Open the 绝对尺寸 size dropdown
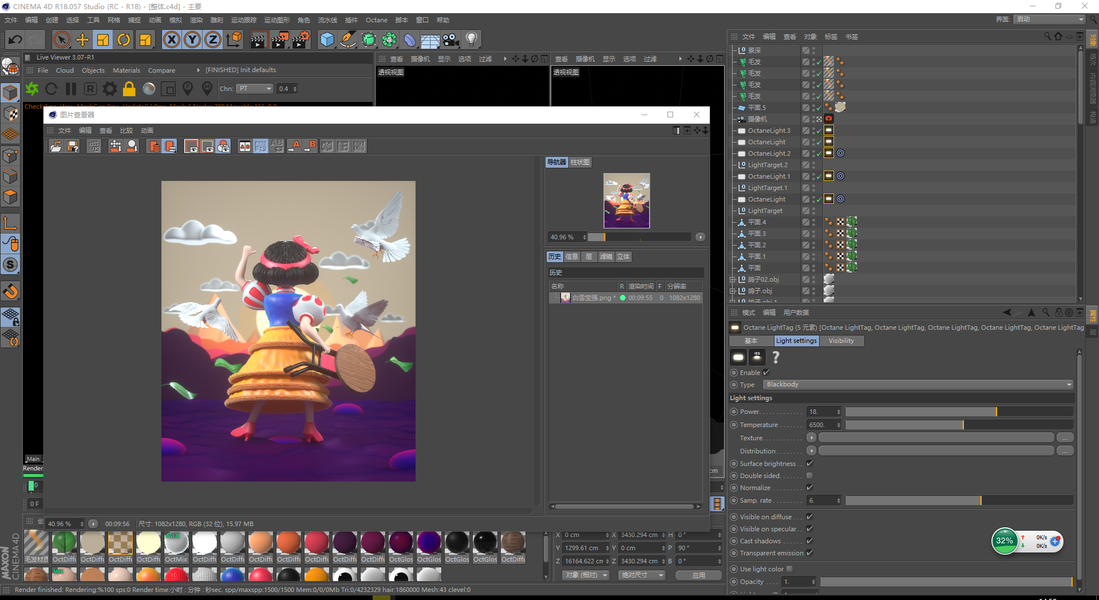The height and width of the screenshot is (600, 1099). tap(642, 575)
